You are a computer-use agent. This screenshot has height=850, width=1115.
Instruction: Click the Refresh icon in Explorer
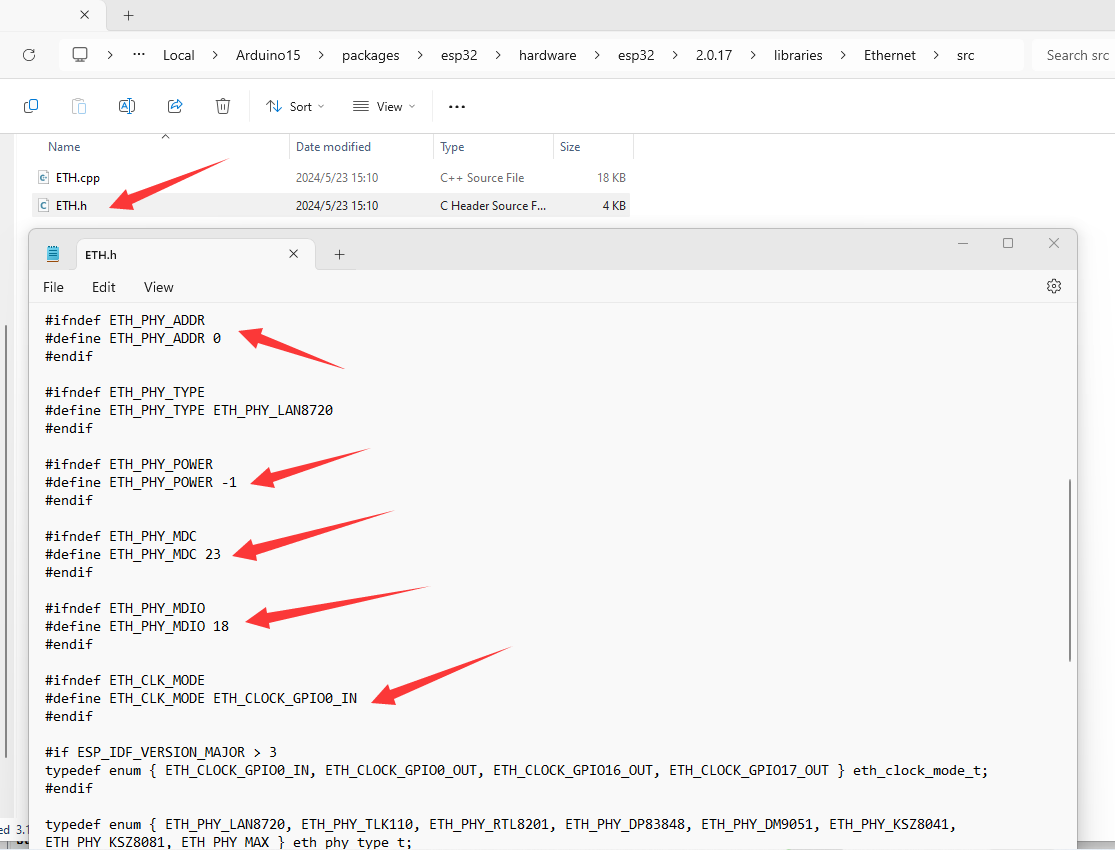[x=29, y=55]
